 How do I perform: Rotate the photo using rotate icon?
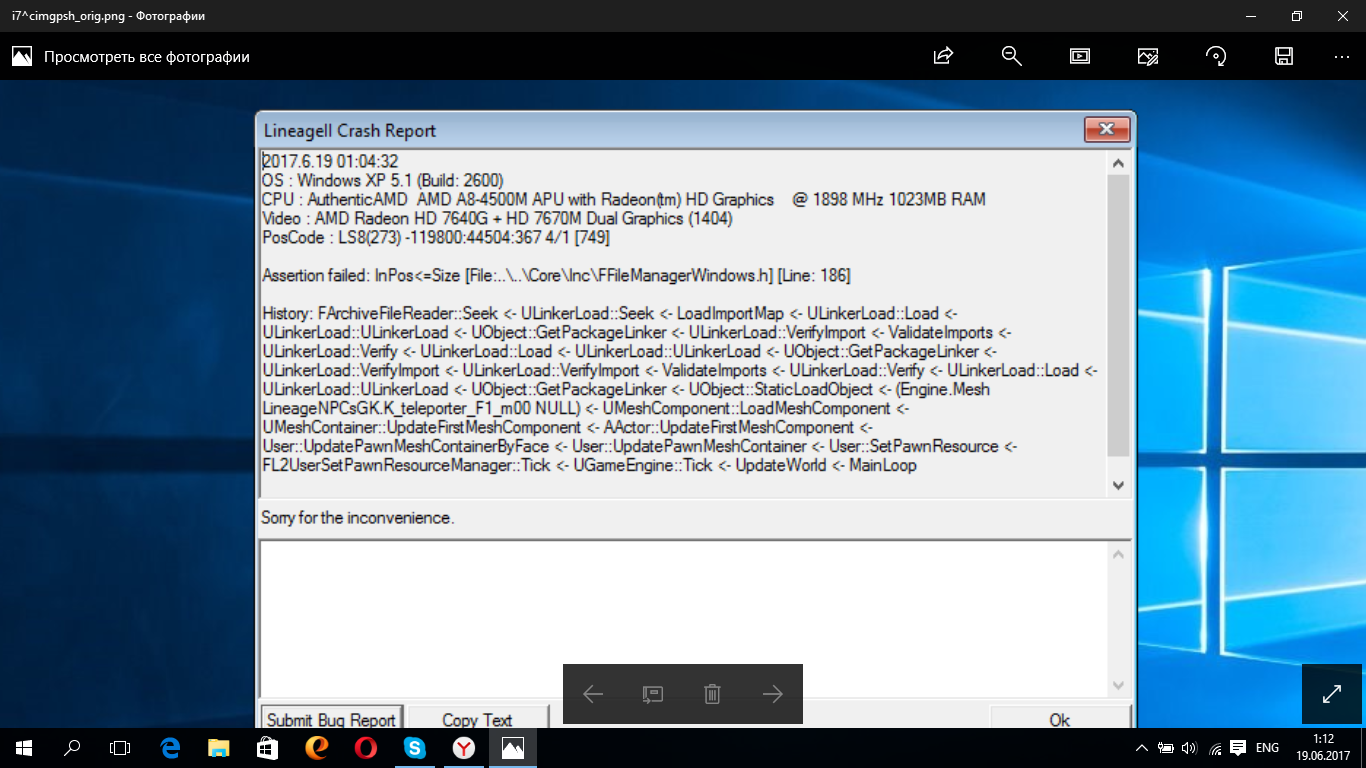coord(1216,56)
